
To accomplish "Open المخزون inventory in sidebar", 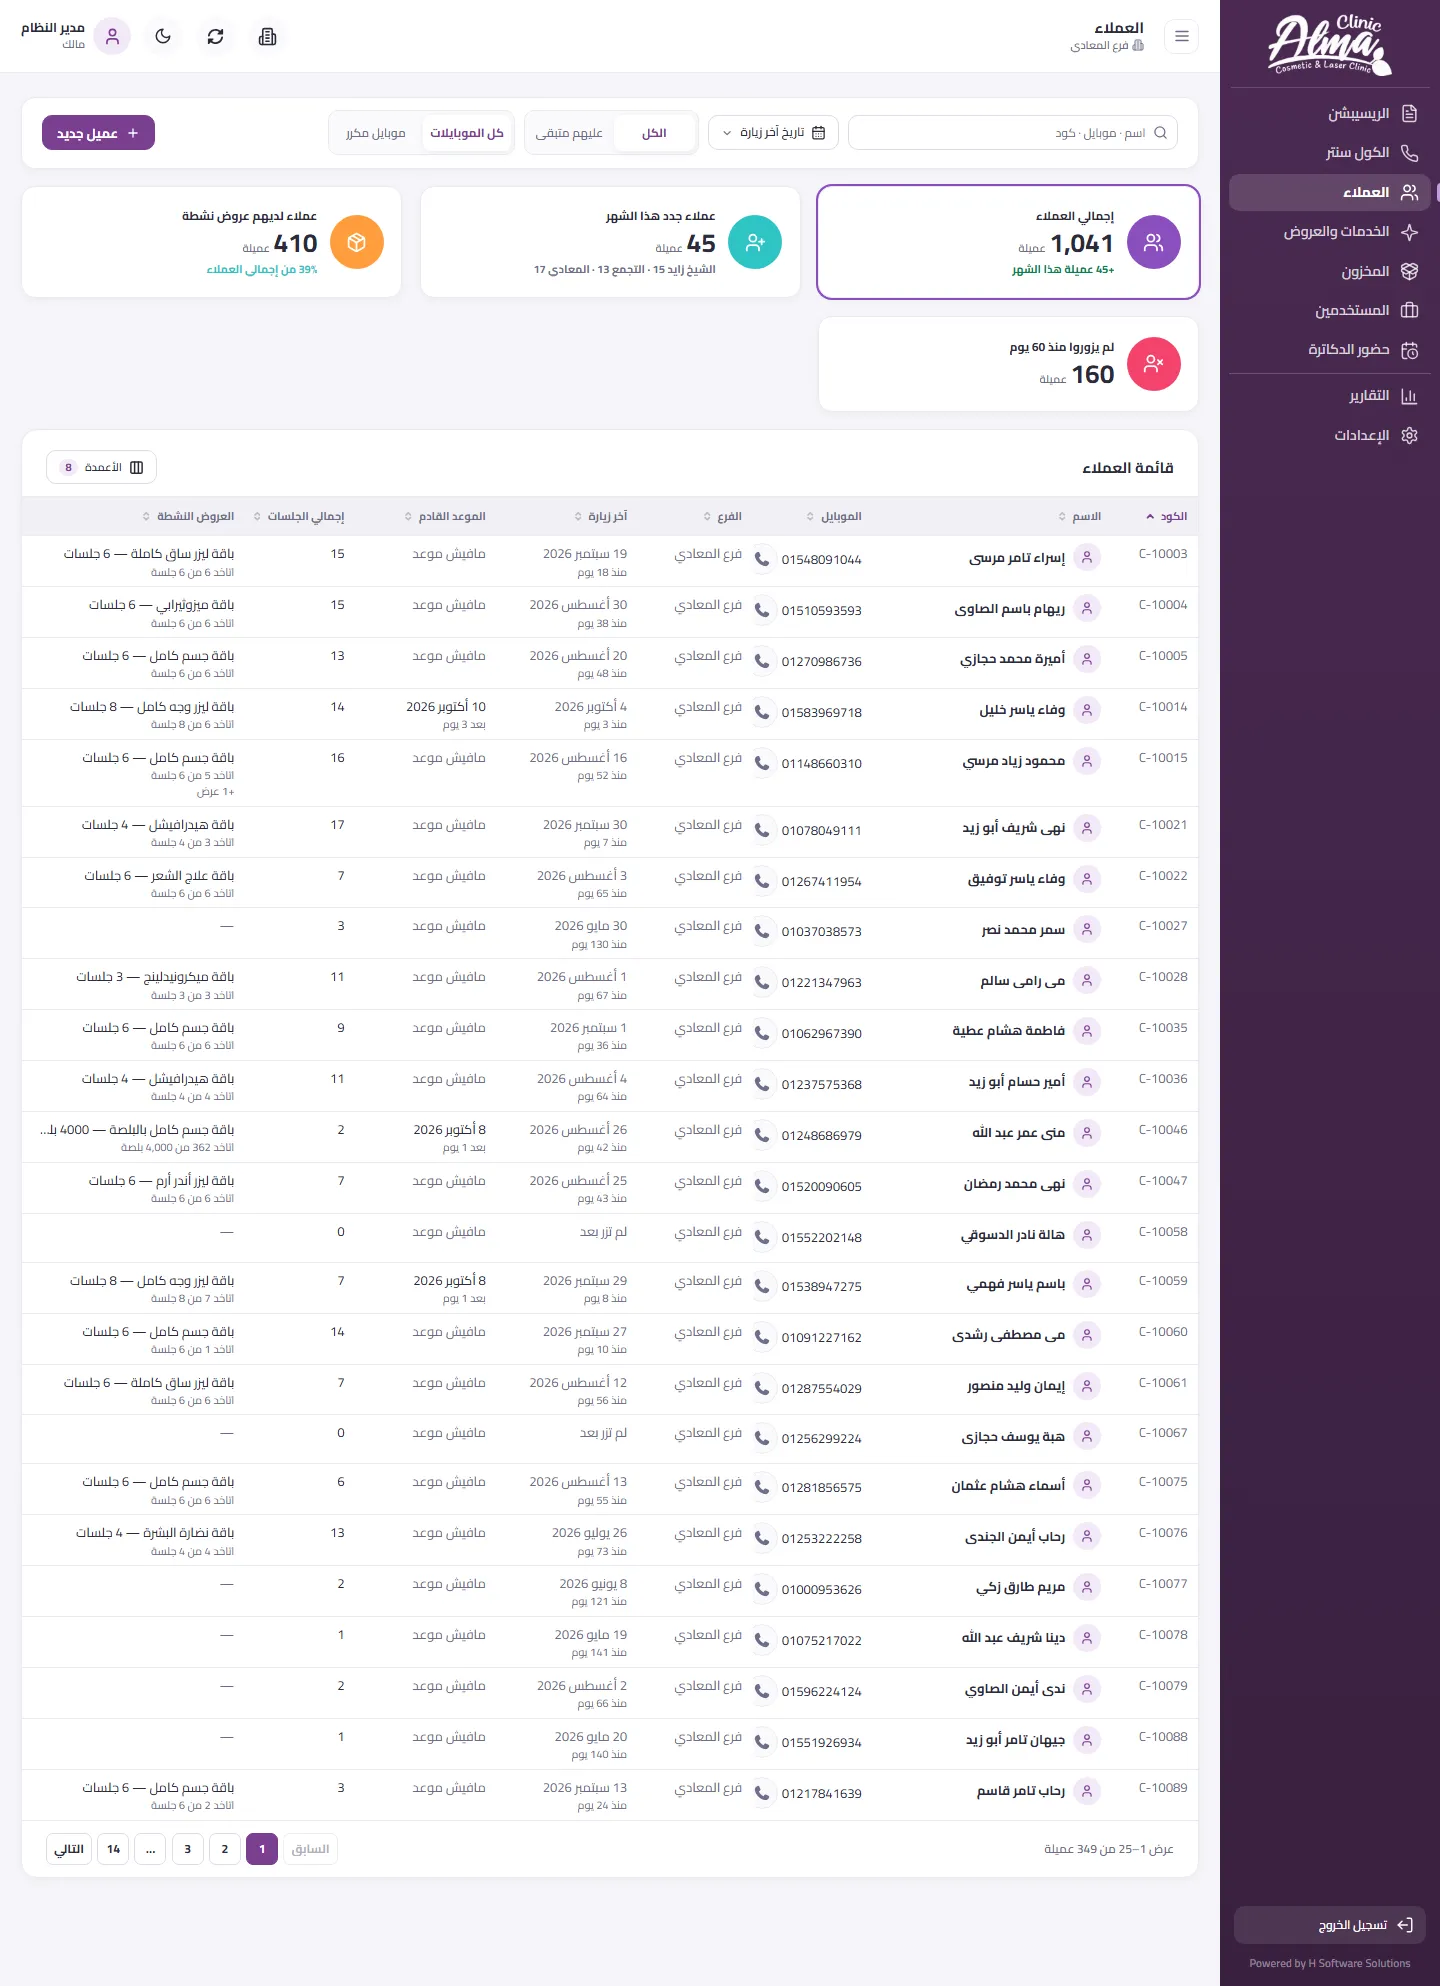I will click(1330, 272).
